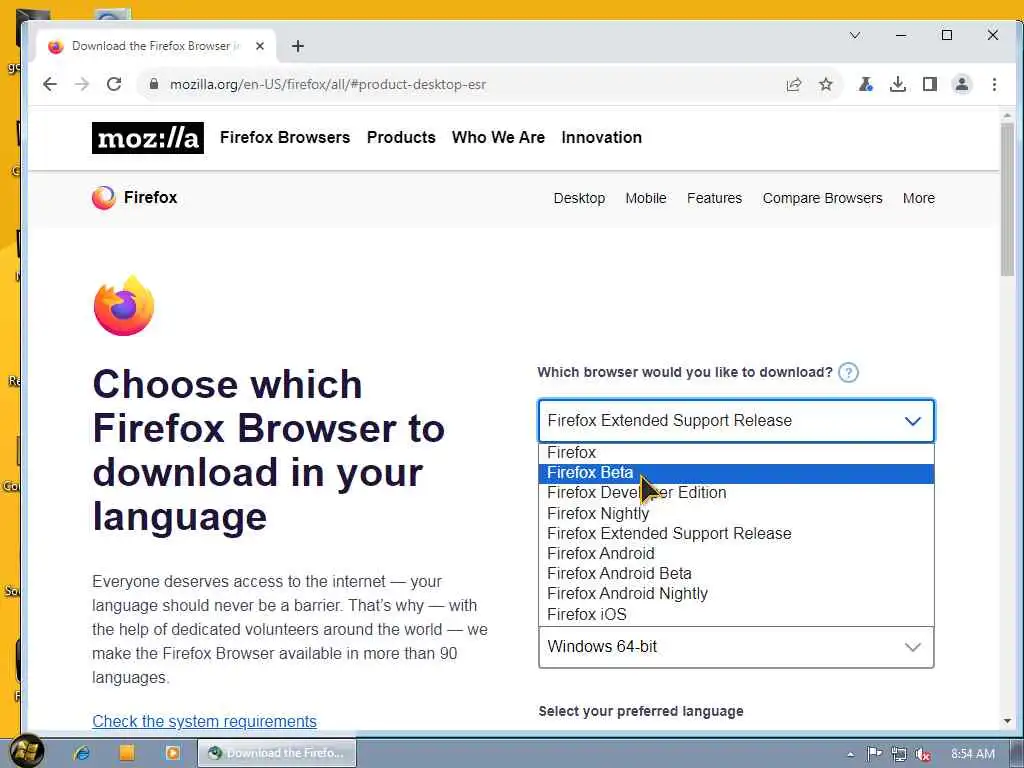Viewport: 1024px width, 768px height.
Task: Select Firefox Android Beta option
Action: click(x=736, y=573)
